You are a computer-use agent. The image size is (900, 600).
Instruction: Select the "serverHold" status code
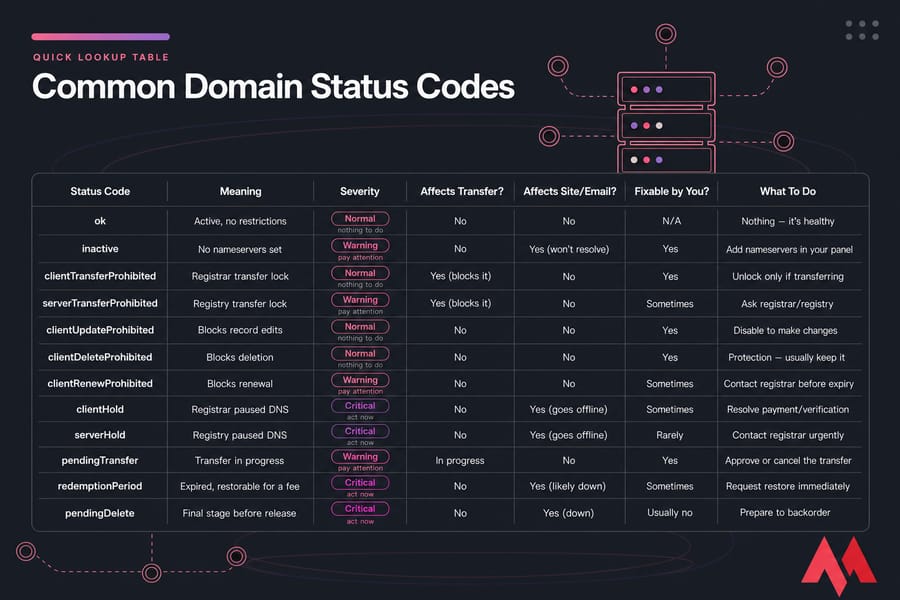click(x=100, y=435)
